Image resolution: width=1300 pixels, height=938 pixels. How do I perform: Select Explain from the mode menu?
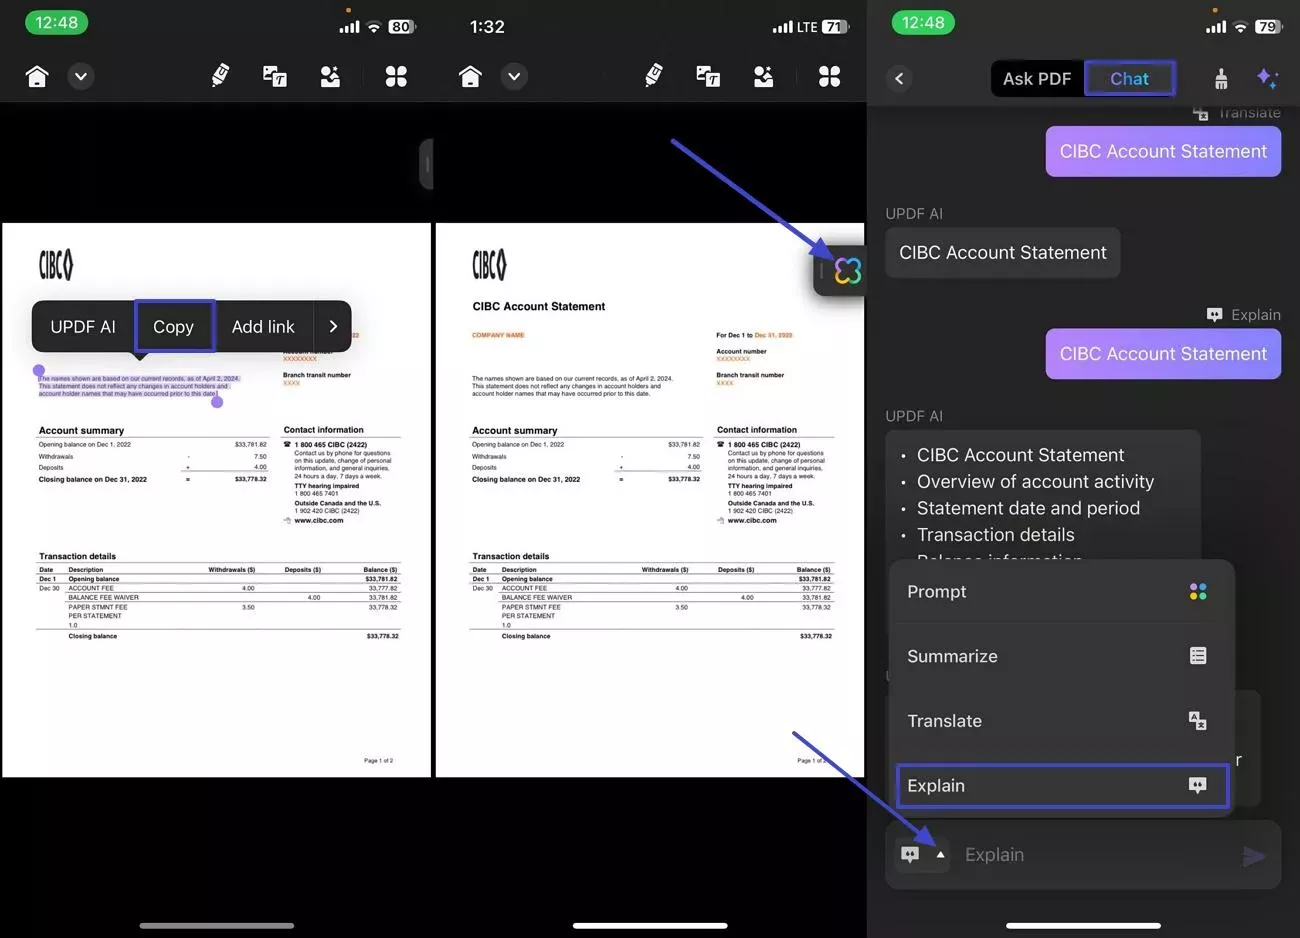pos(1061,786)
